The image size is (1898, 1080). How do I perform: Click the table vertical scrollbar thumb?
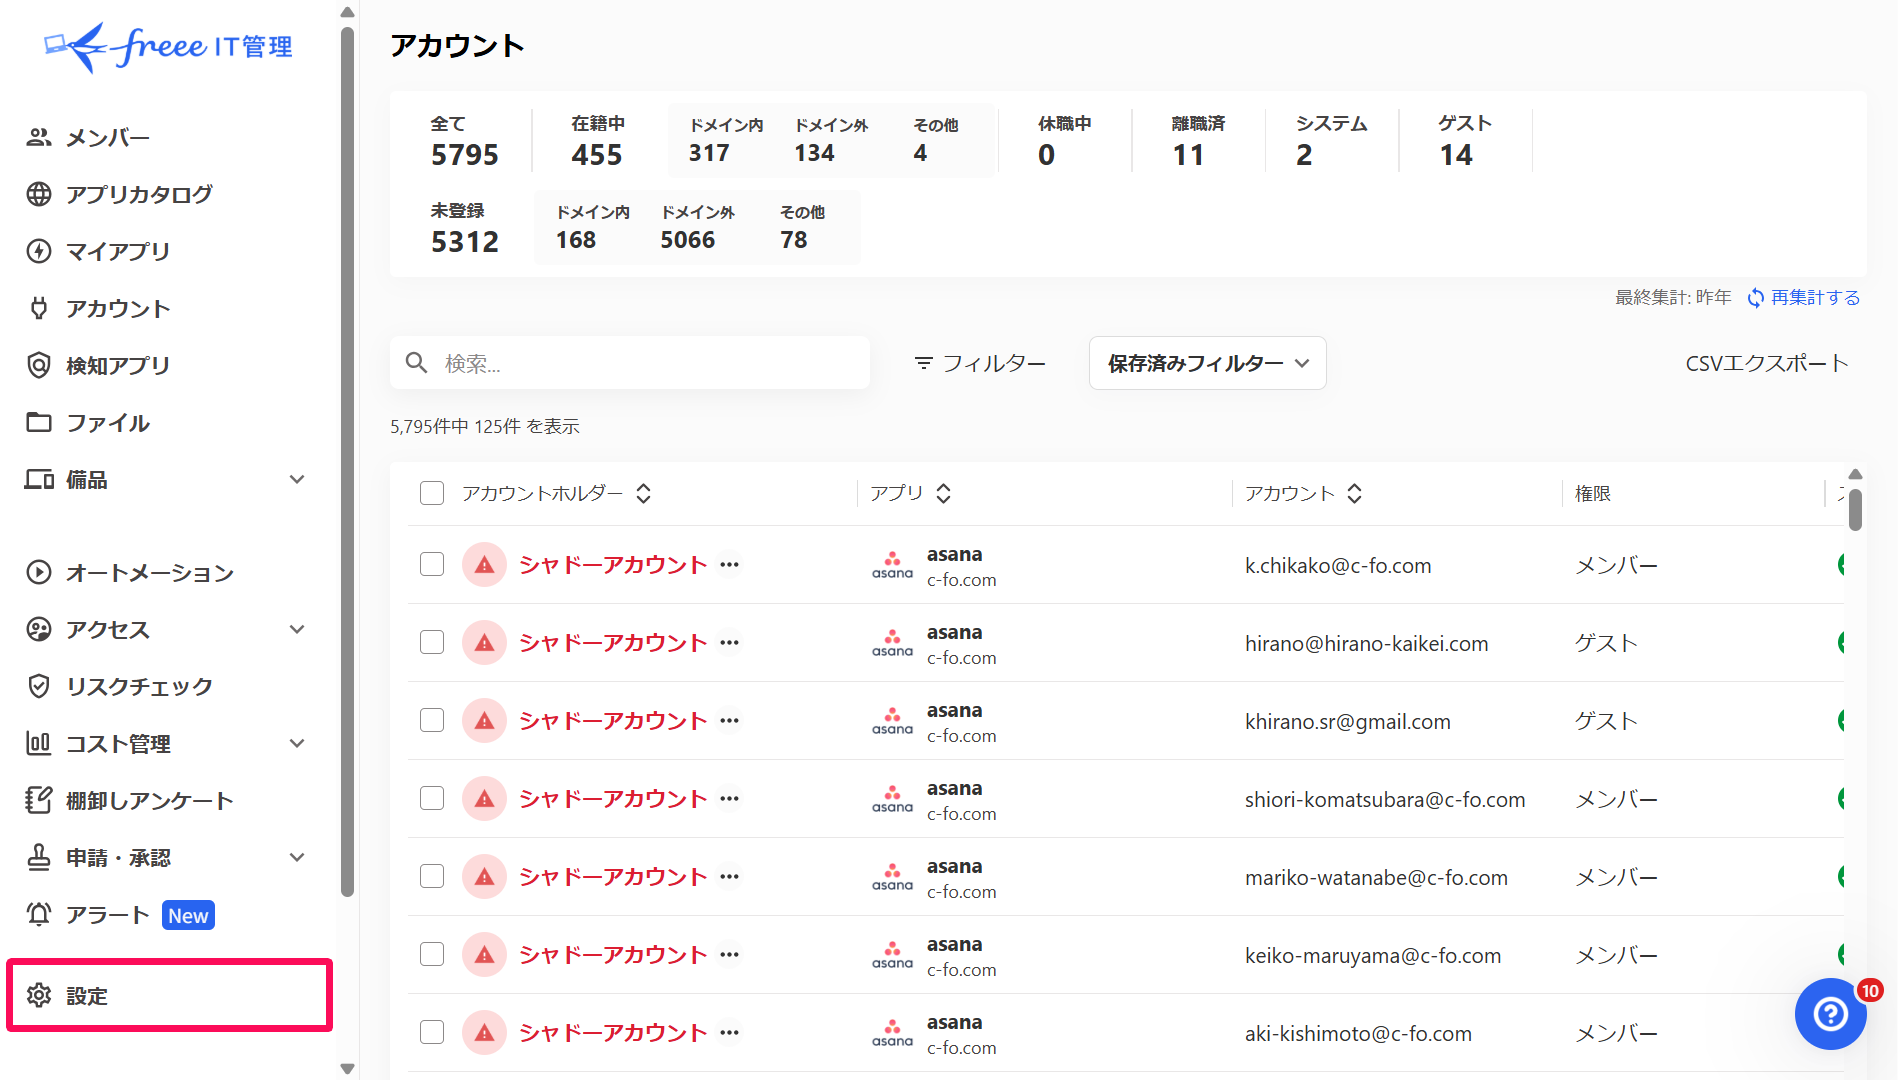(1855, 509)
